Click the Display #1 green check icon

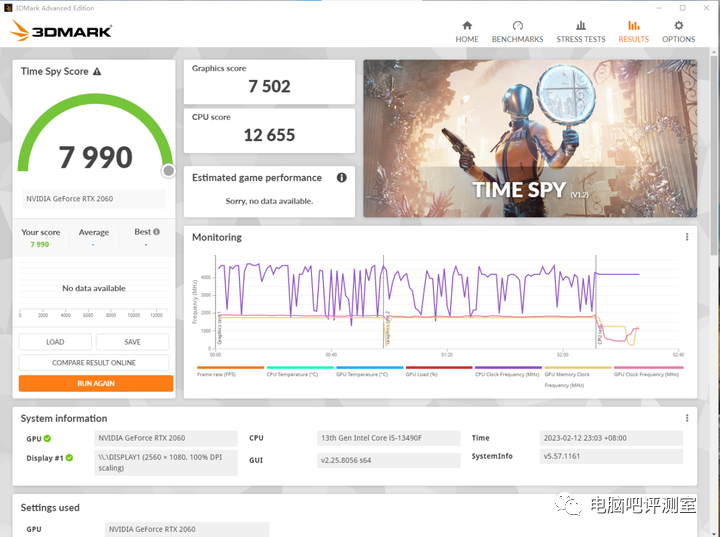click(69, 458)
